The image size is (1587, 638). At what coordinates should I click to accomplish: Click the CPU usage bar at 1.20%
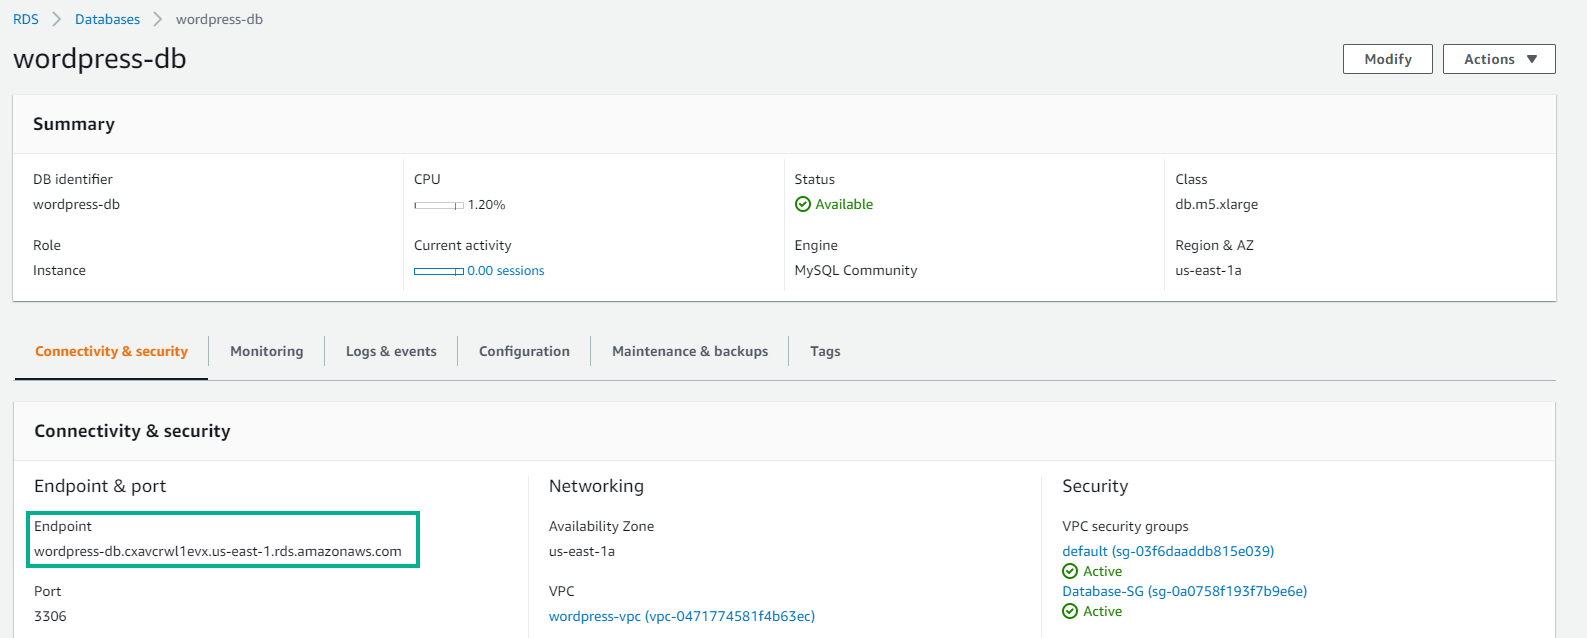tap(439, 205)
